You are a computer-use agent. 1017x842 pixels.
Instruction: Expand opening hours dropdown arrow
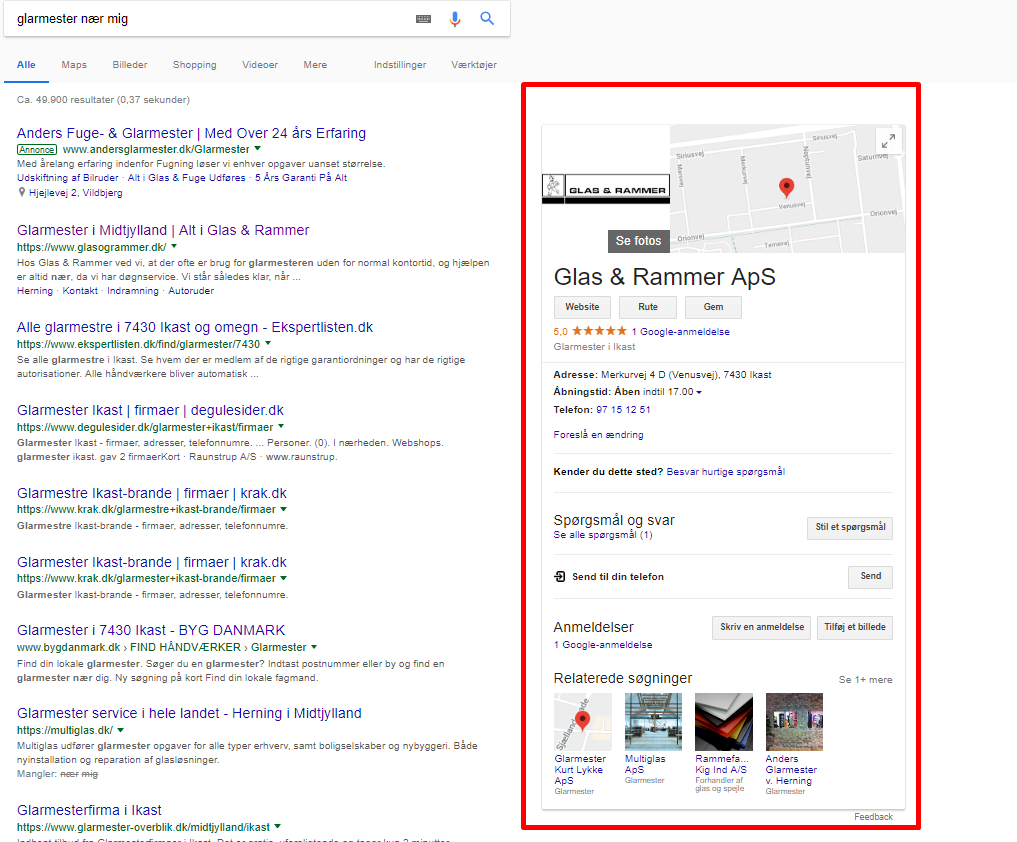pyautogui.click(x=699, y=392)
